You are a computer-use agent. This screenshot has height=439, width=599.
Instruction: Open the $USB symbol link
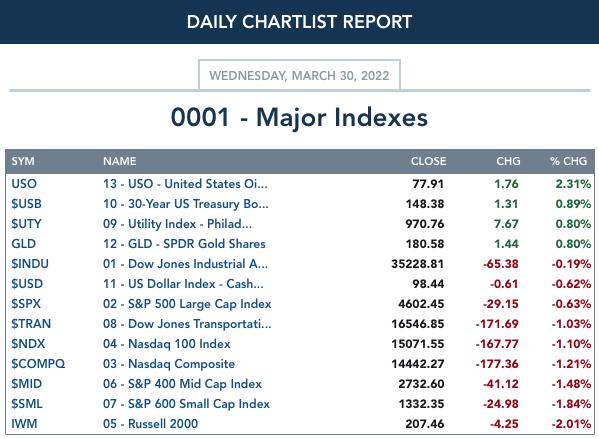(x=26, y=204)
